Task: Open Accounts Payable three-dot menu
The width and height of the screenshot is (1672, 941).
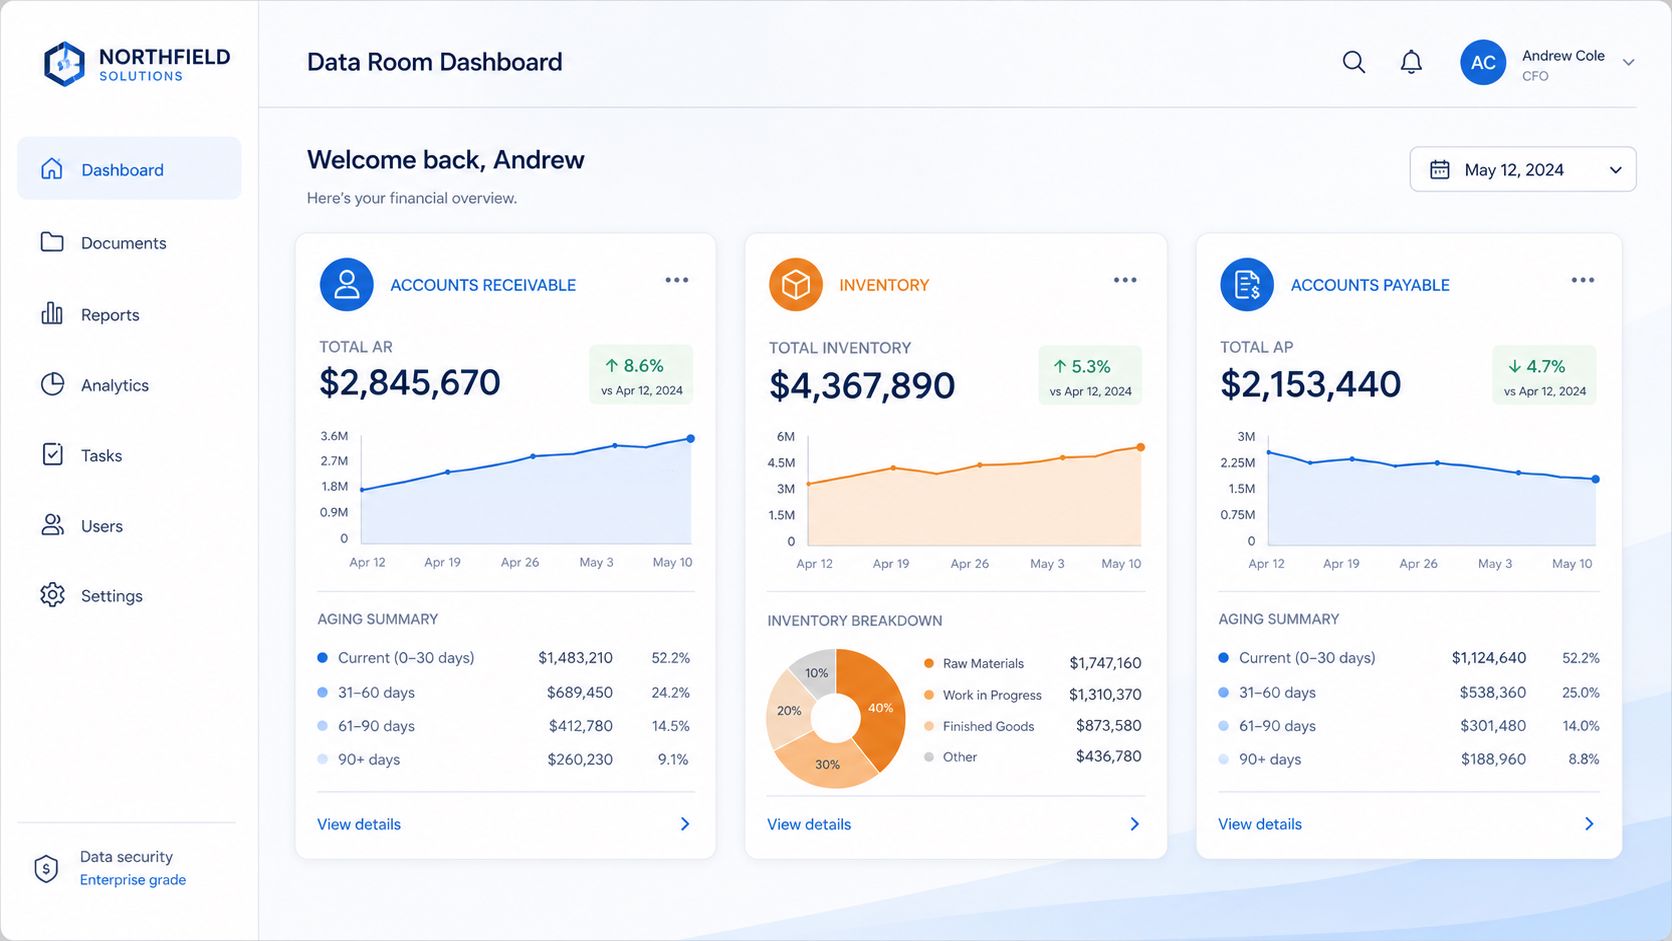Action: 1583,280
